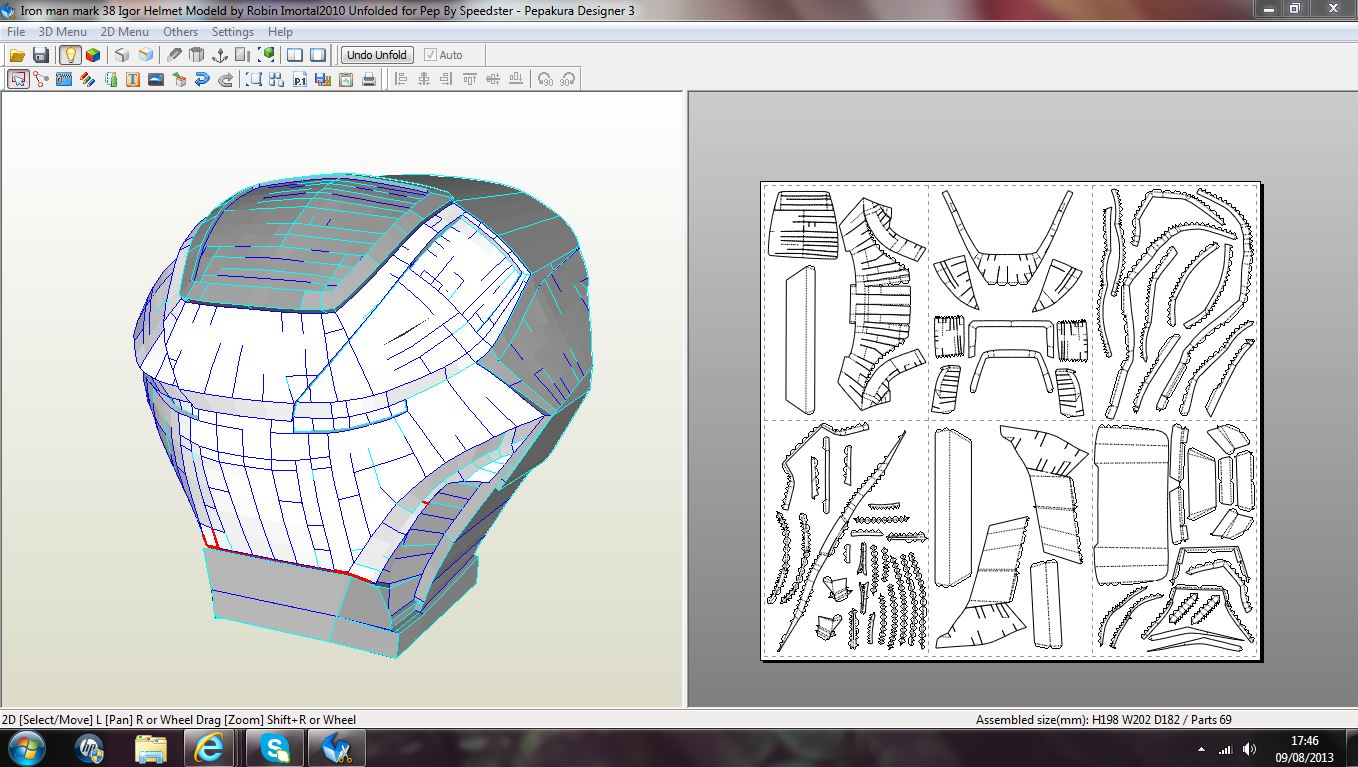This screenshot has height=767, width=1358.
Task: Open the File menu
Action: (x=16, y=32)
